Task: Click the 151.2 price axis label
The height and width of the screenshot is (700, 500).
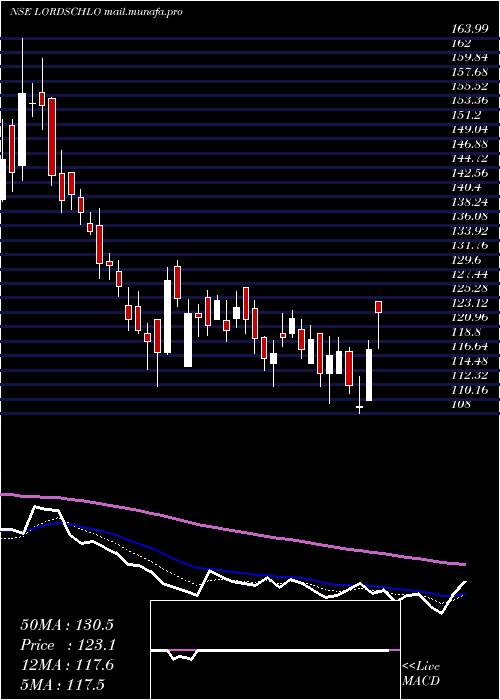Action: (x=466, y=115)
